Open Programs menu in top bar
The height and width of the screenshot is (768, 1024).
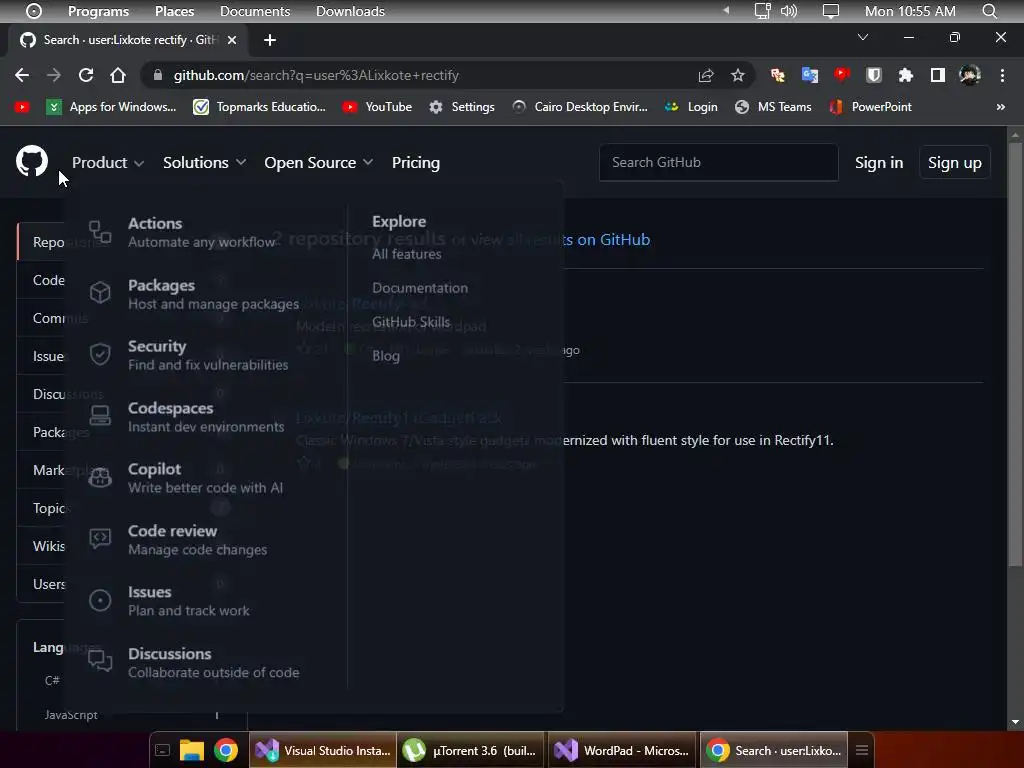coord(98,11)
